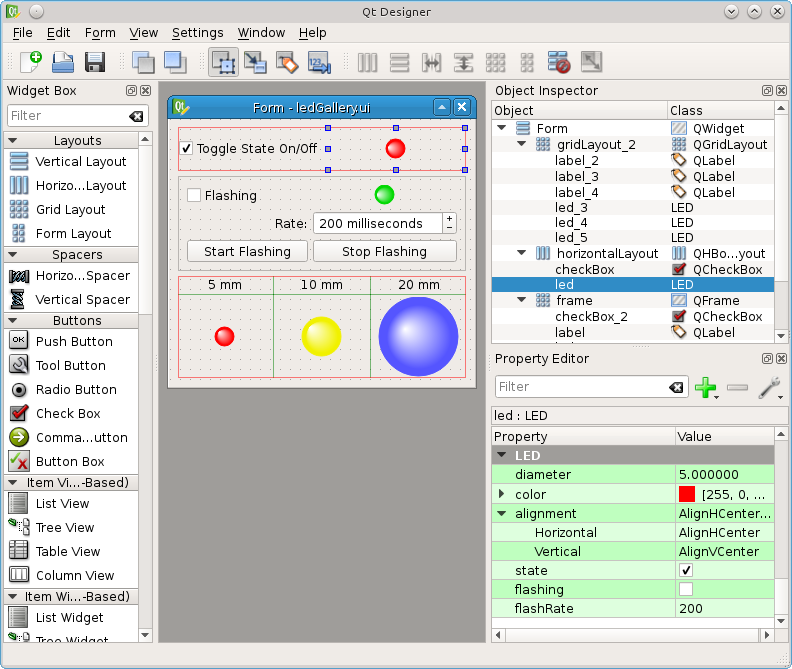Select the Edit Widgets mode icon
The width and height of the screenshot is (792, 669).
coord(223,62)
